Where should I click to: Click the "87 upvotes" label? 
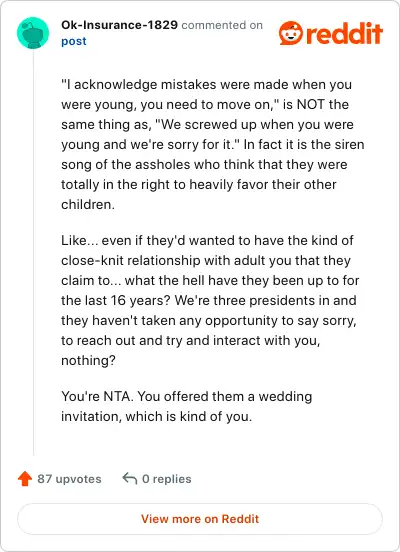pos(69,479)
